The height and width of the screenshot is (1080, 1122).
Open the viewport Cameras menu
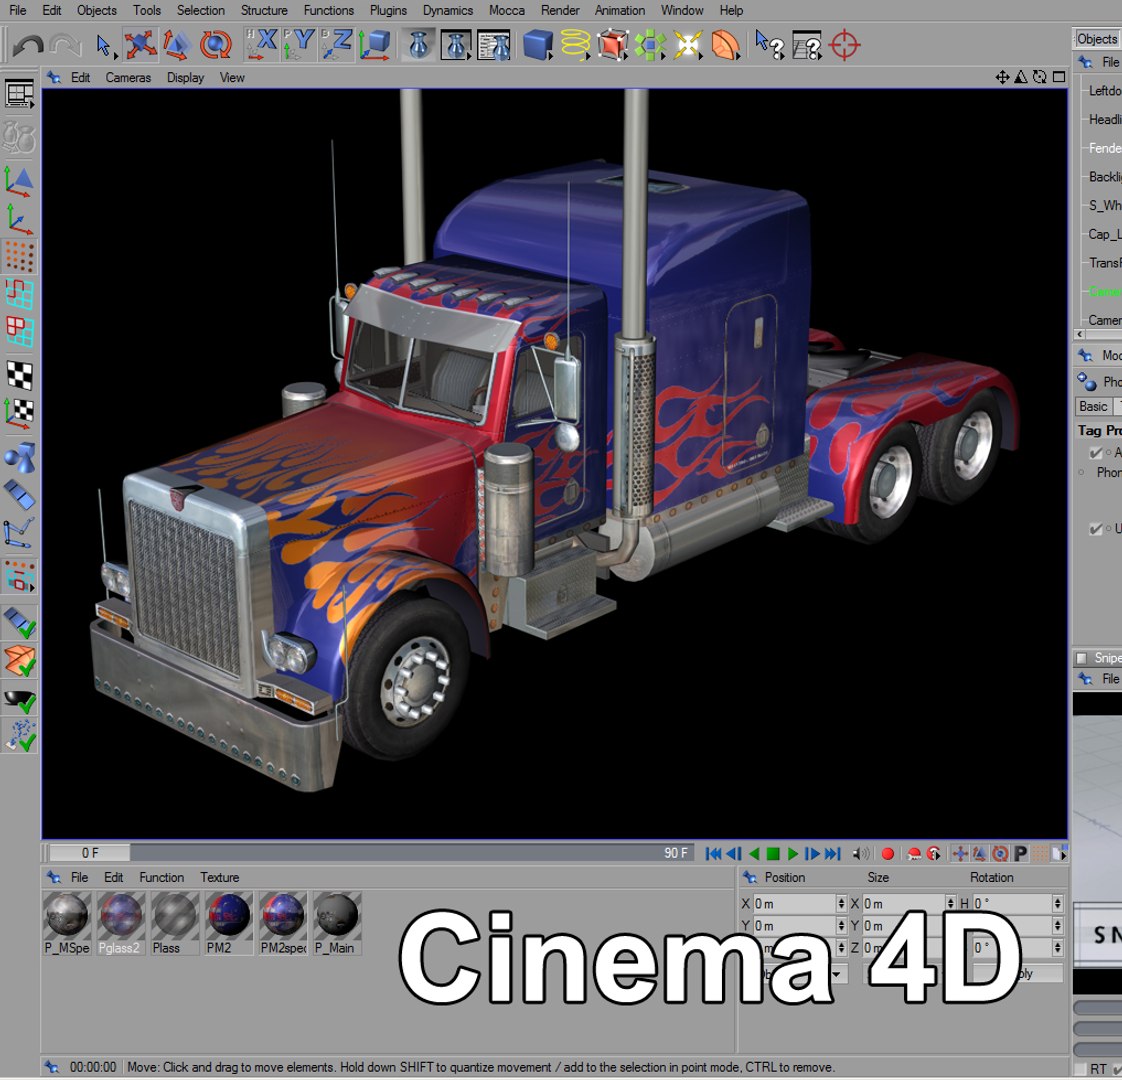(128, 77)
